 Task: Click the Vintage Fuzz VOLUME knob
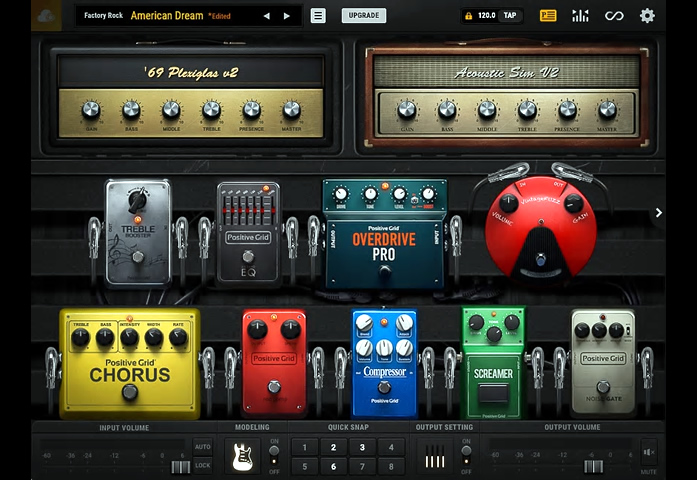coord(508,203)
